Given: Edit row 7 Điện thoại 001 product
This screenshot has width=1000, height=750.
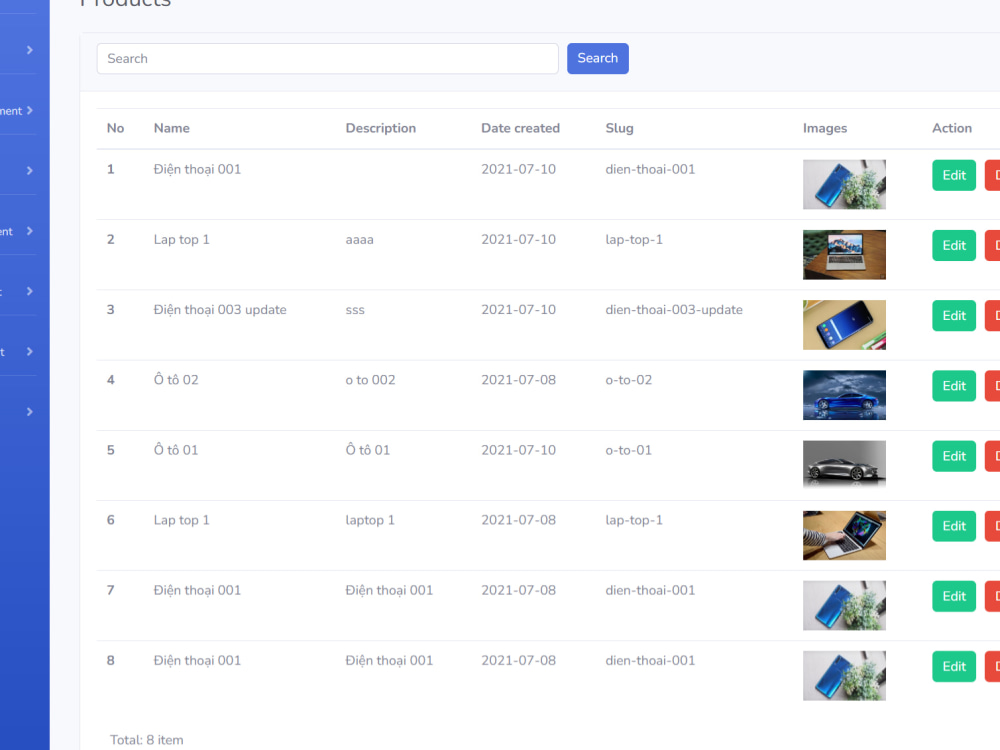Looking at the screenshot, I should pyautogui.click(x=954, y=596).
